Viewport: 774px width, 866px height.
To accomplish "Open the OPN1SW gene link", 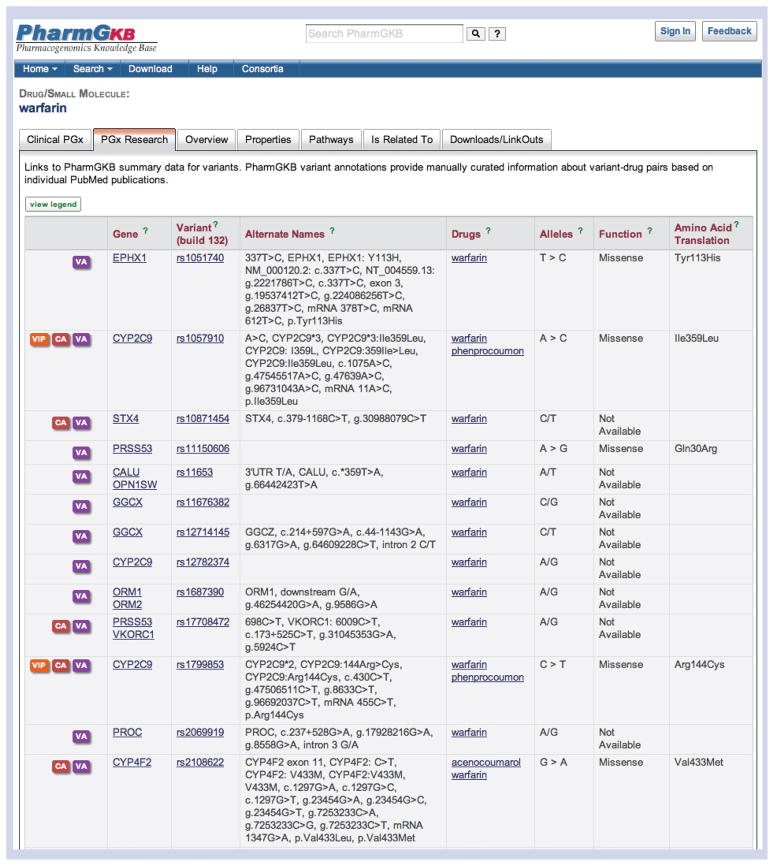I will [134, 485].
